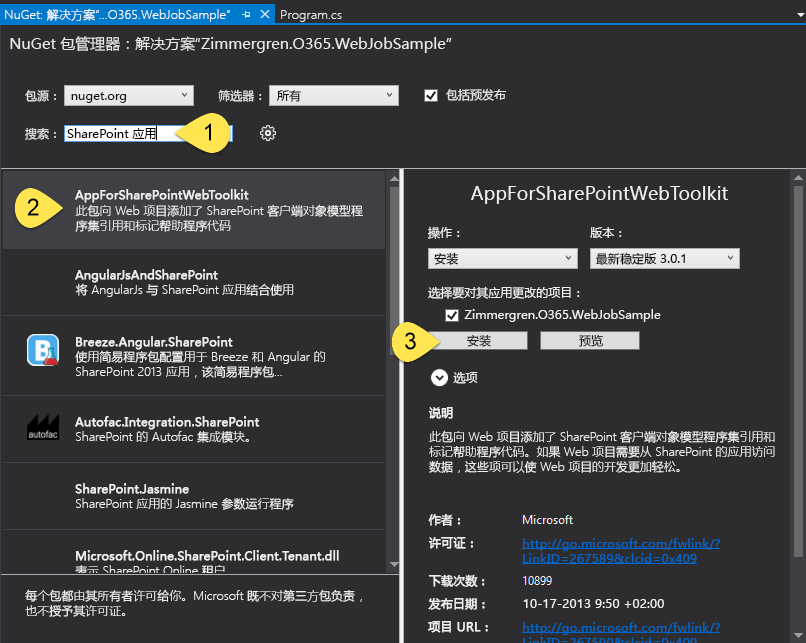Click the Breeze.Angular.SharePoint package icon
The image size is (806, 643).
pyautogui.click(x=41, y=348)
